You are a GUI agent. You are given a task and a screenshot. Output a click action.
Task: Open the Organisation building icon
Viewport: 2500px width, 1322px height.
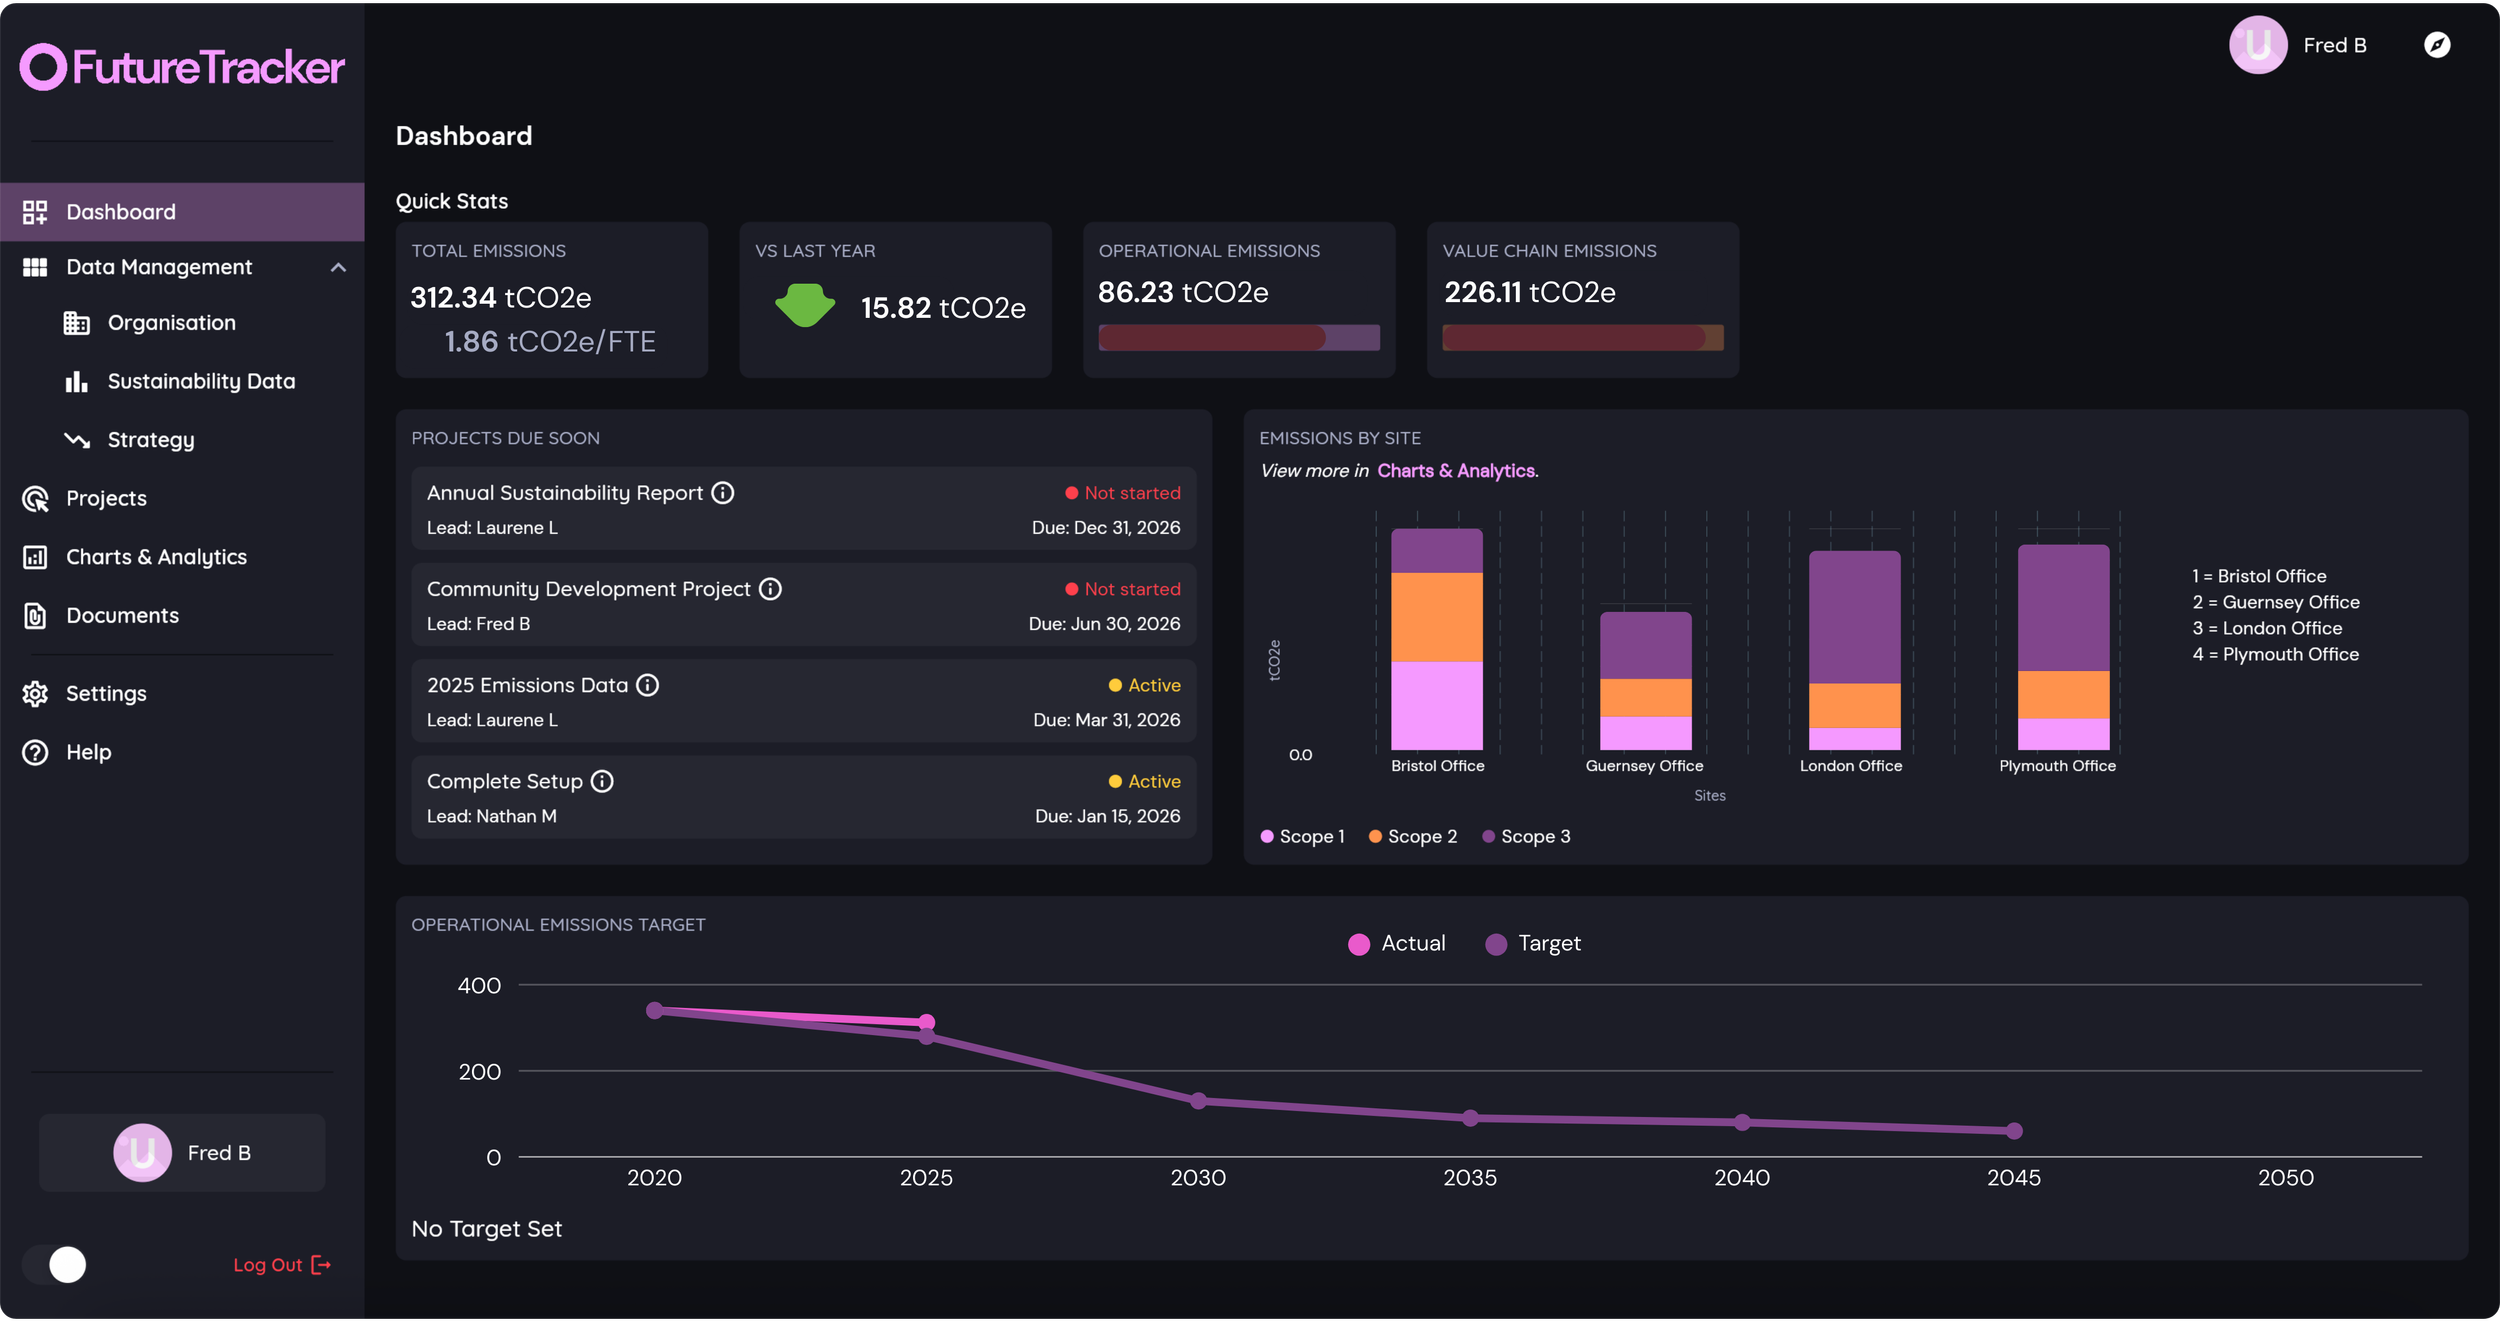tap(78, 322)
